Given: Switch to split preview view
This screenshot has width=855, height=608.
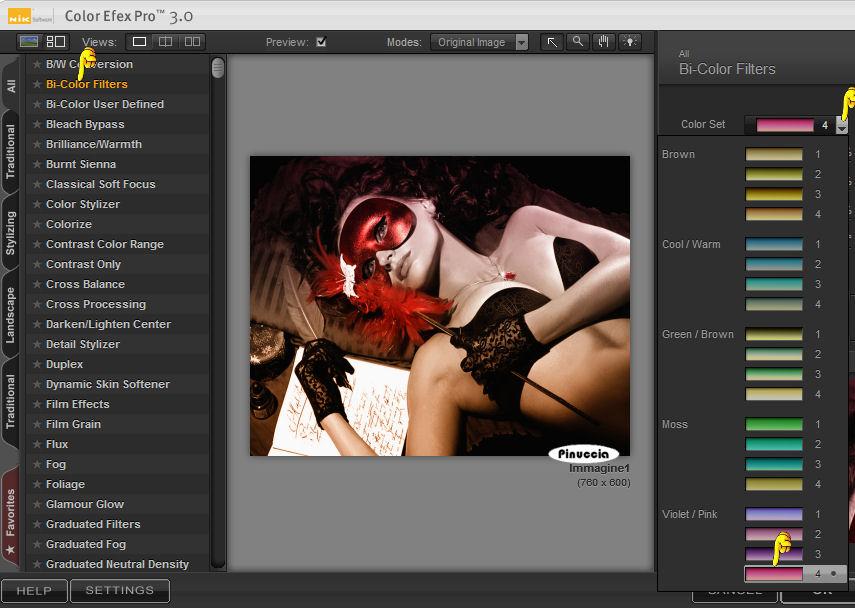Looking at the screenshot, I should [165, 42].
